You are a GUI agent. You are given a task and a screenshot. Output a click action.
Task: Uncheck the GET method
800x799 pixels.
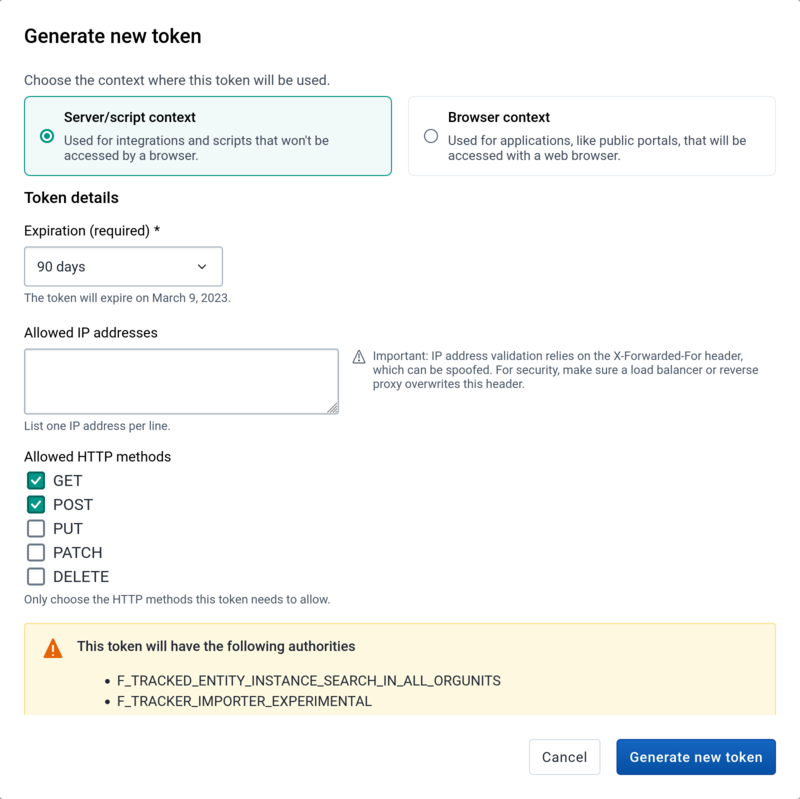tap(36, 480)
